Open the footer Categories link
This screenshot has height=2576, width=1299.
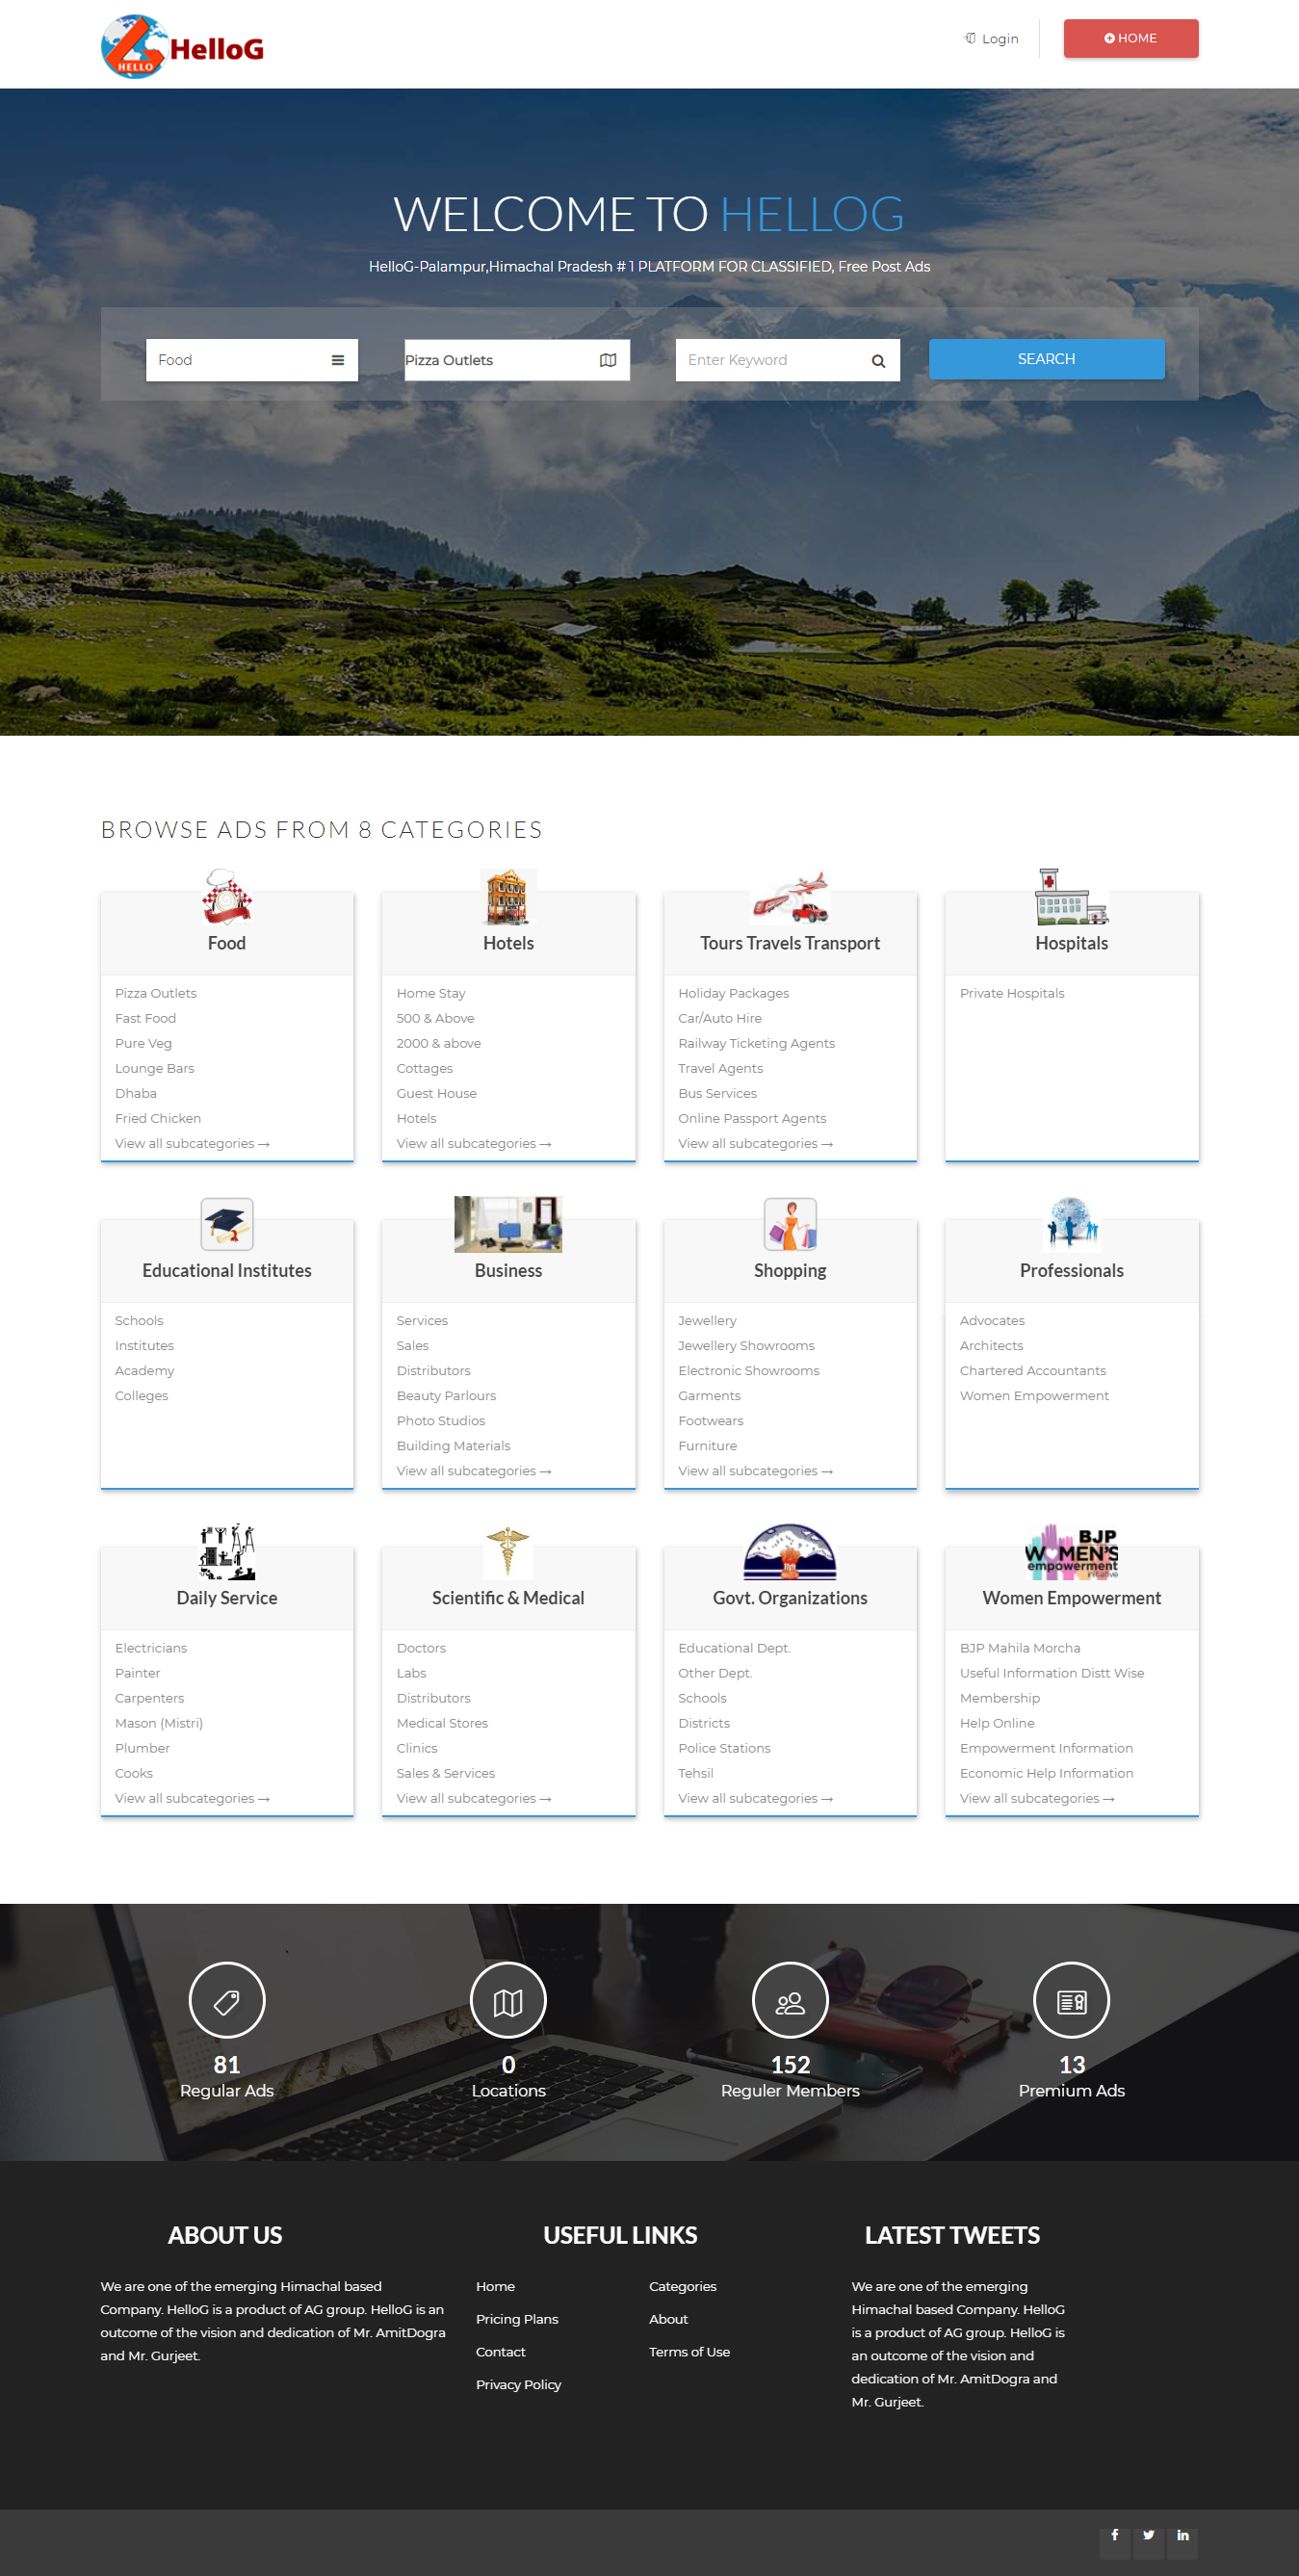click(x=683, y=2286)
